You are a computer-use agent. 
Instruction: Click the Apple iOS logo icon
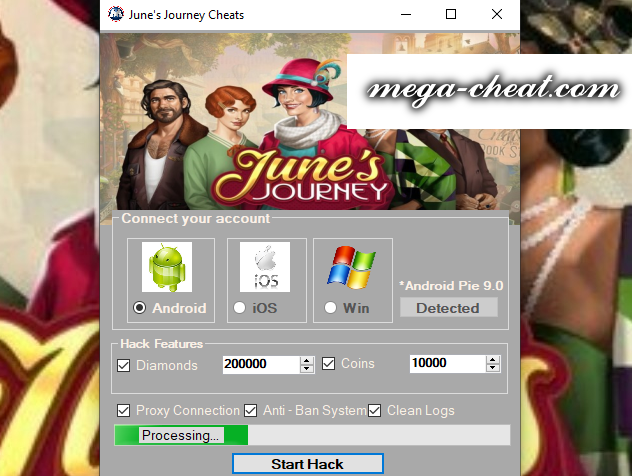coord(265,267)
